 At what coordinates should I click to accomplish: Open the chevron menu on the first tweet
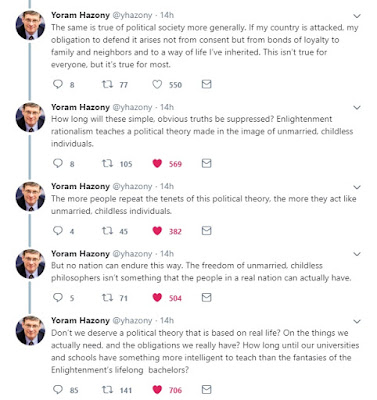(x=357, y=16)
